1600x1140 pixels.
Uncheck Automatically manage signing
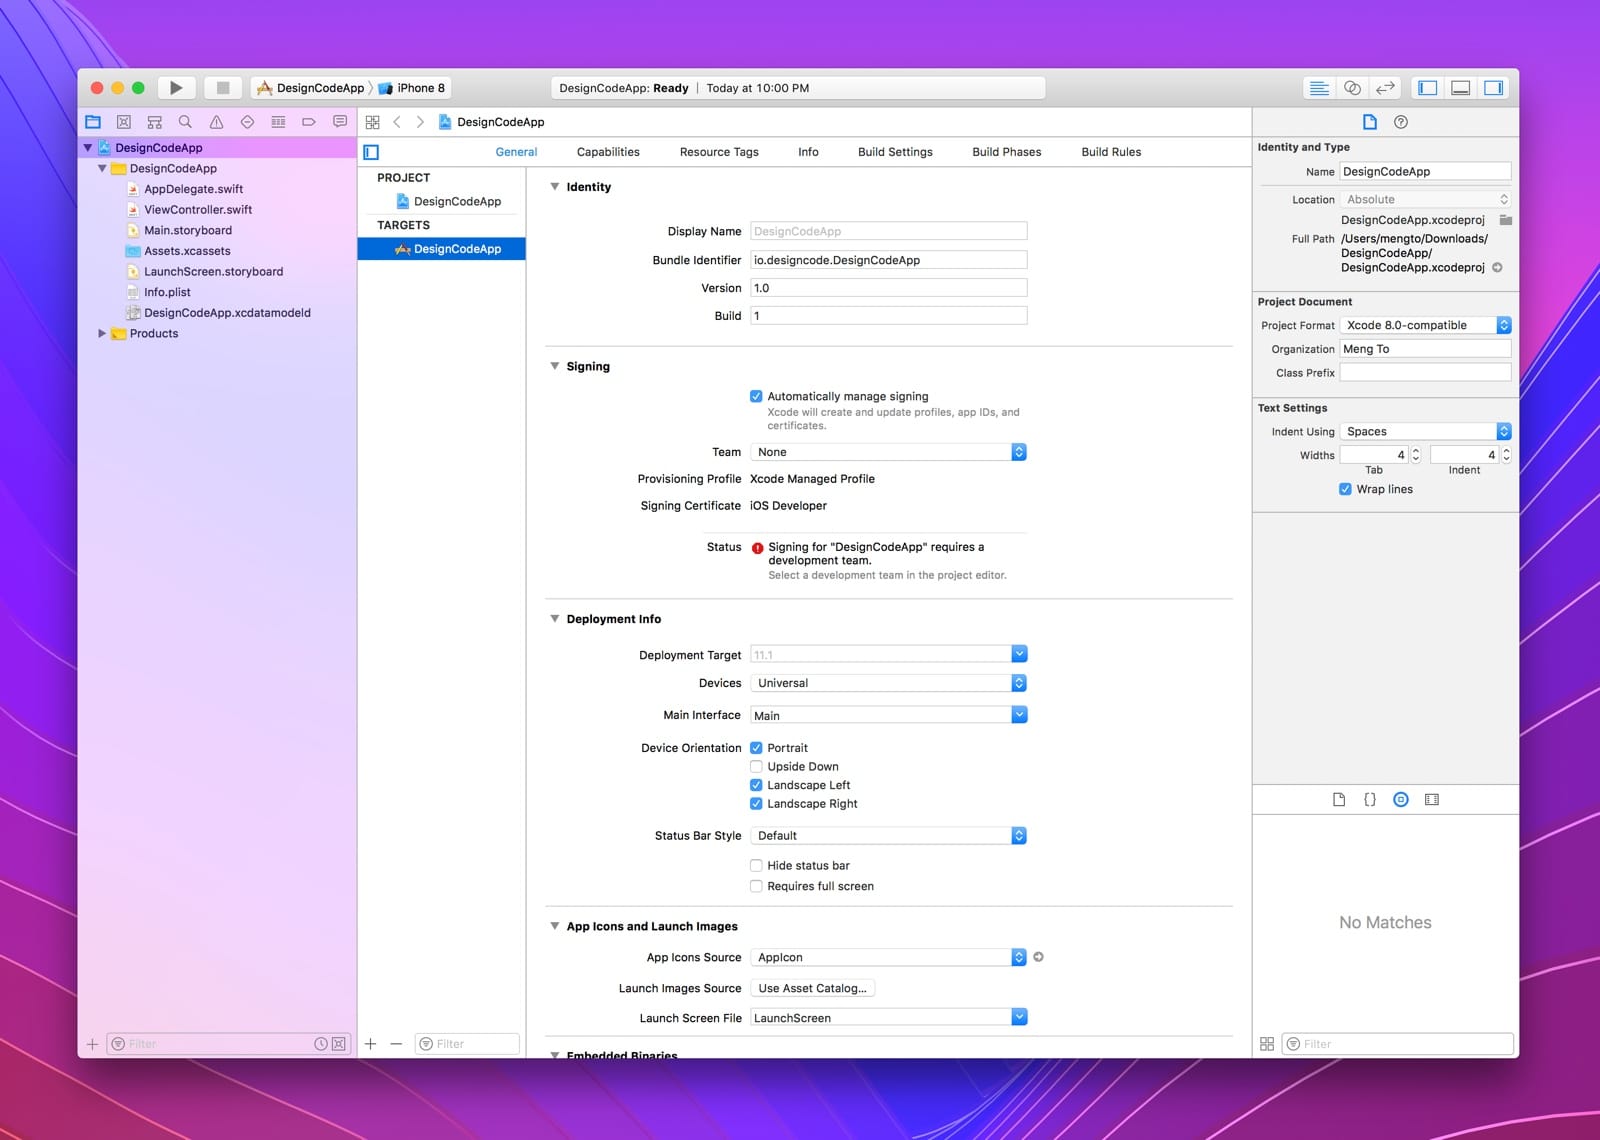tap(756, 397)
